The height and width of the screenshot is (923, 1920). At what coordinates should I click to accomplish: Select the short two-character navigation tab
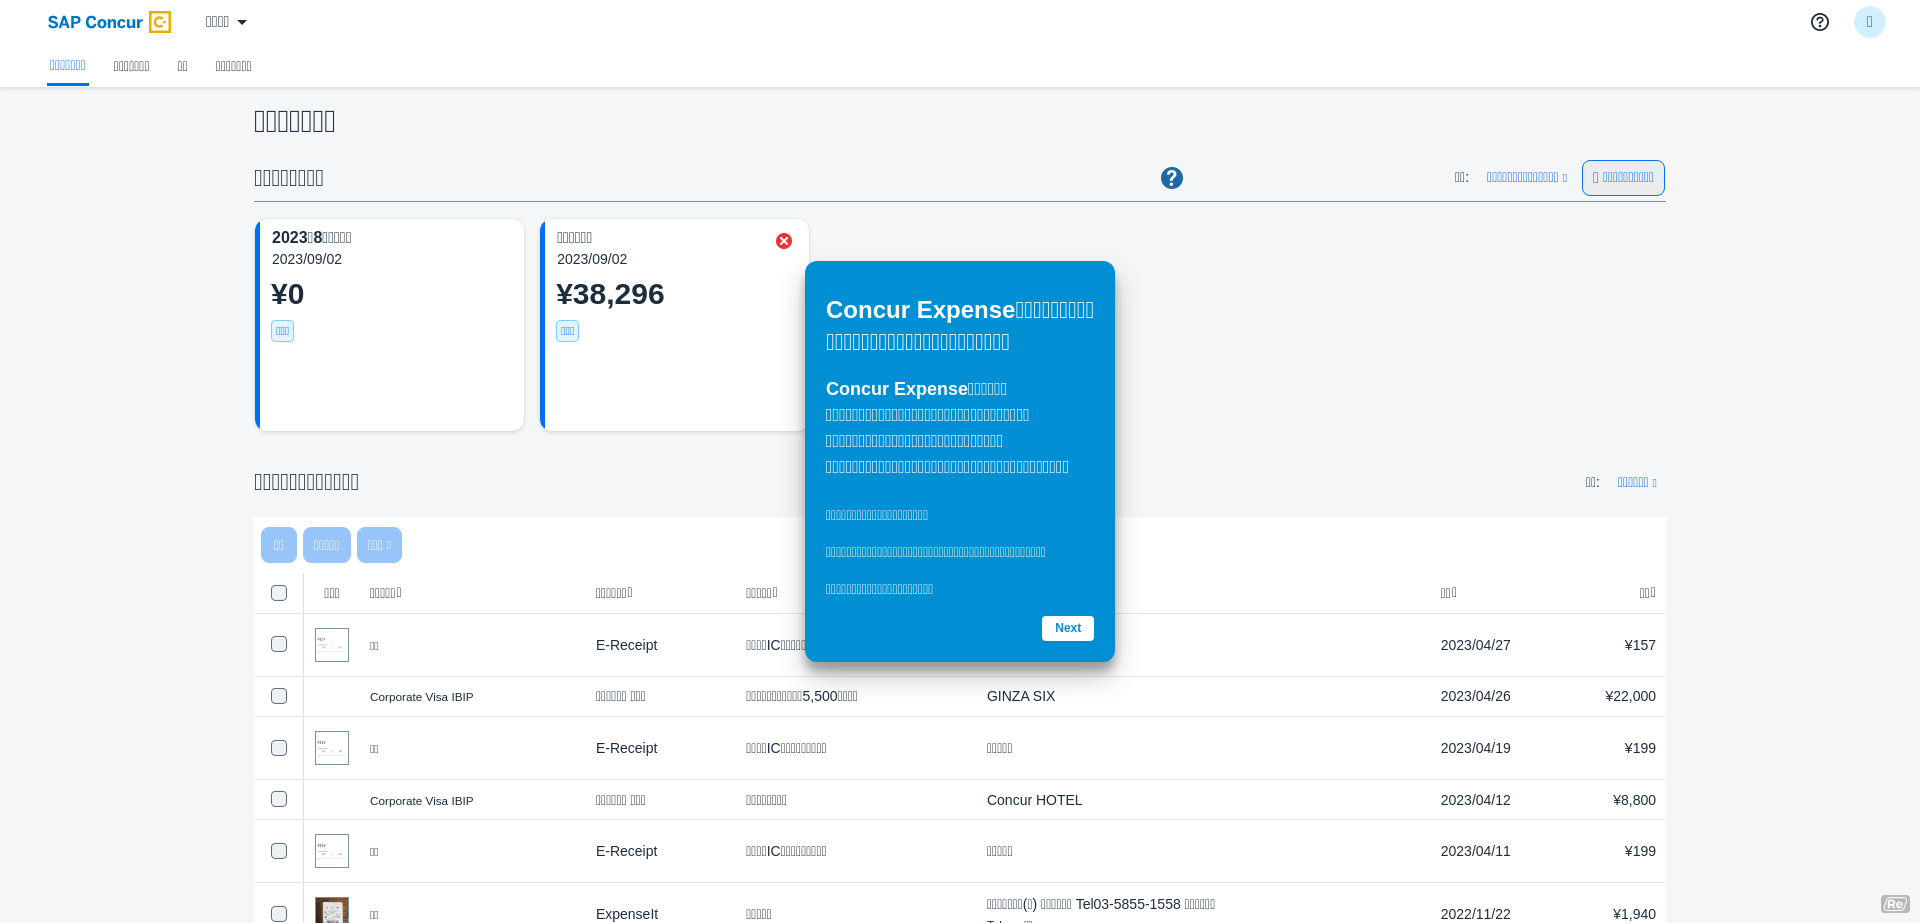[x=182, y=66]
